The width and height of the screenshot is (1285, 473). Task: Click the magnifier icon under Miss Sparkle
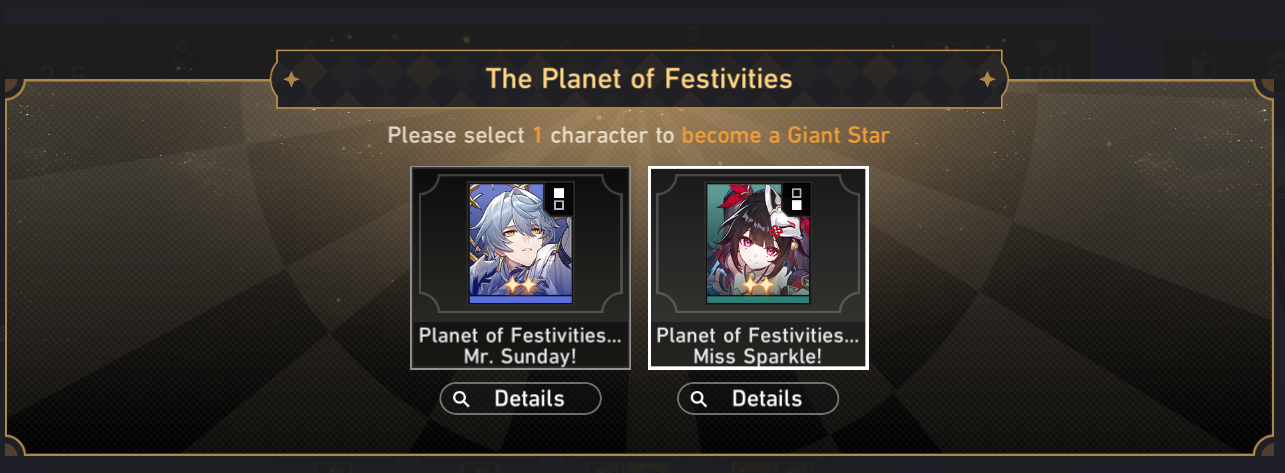point(699,399)
